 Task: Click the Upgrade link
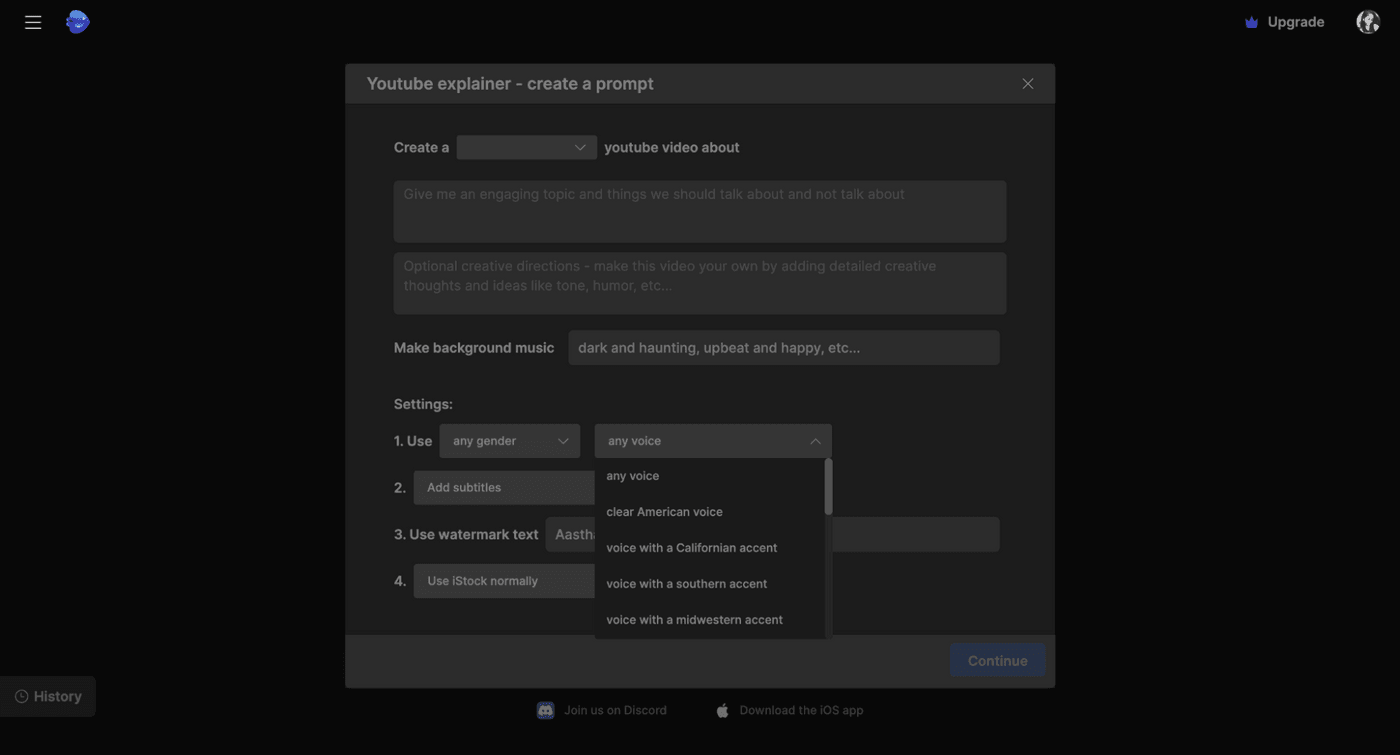(1295, 22)
